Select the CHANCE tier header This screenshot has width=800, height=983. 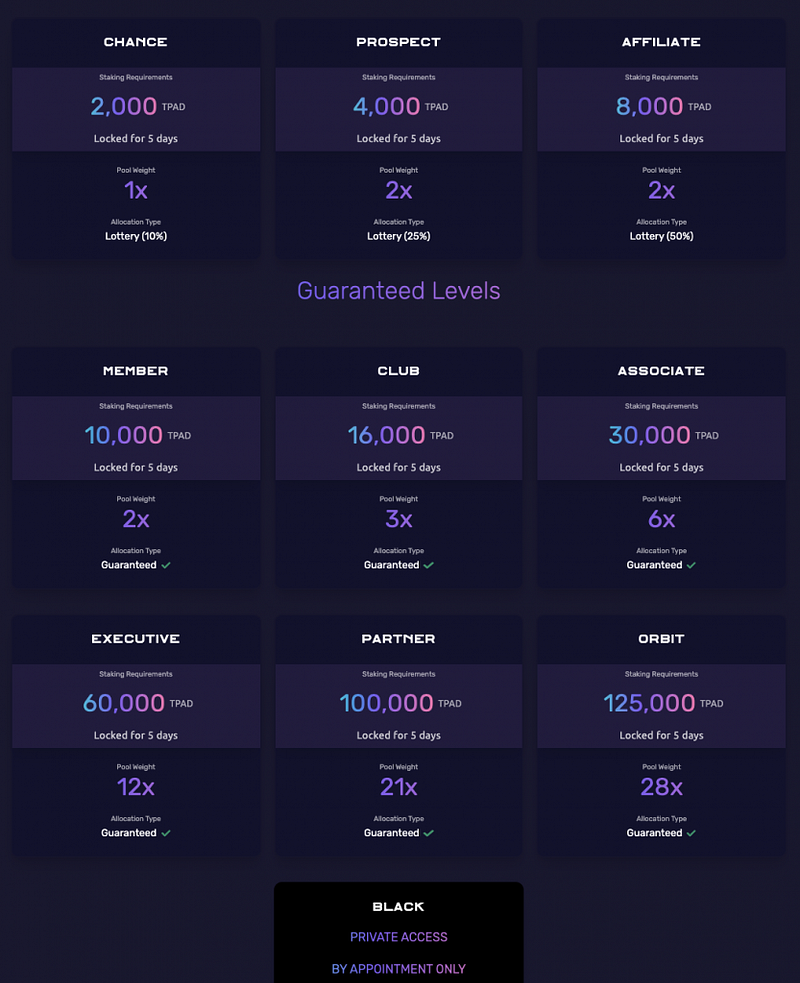(135, 42)
